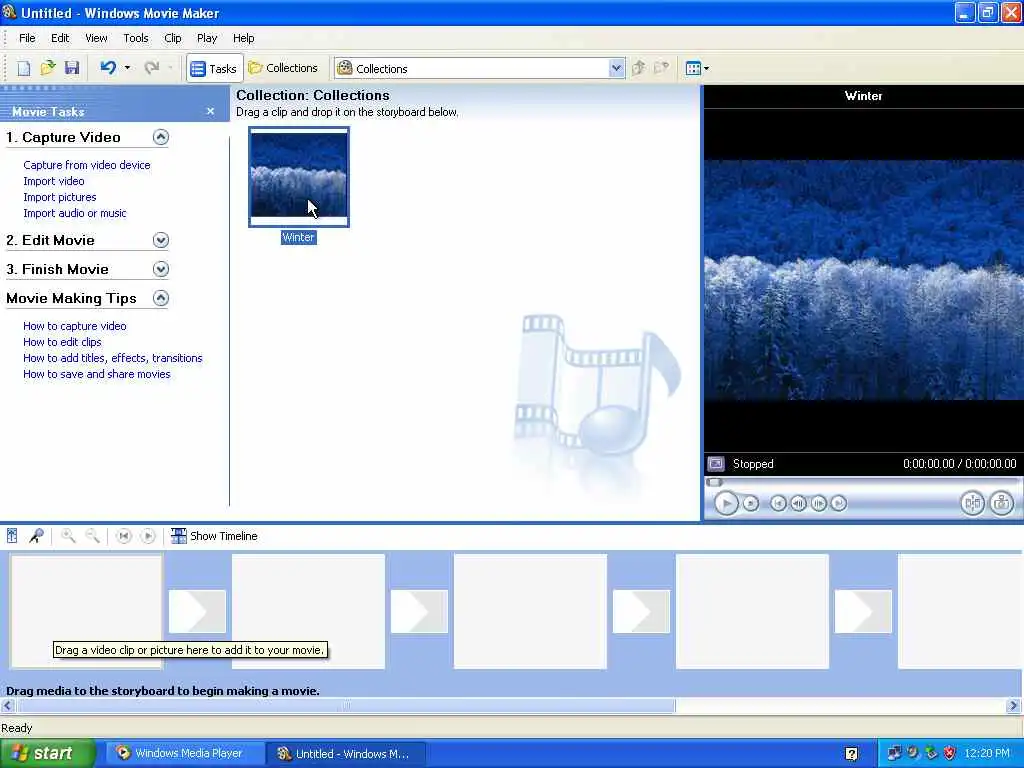
Task: Click the Stop button in preview monitor
Action: pyautogui.click(x=751, y=504)
